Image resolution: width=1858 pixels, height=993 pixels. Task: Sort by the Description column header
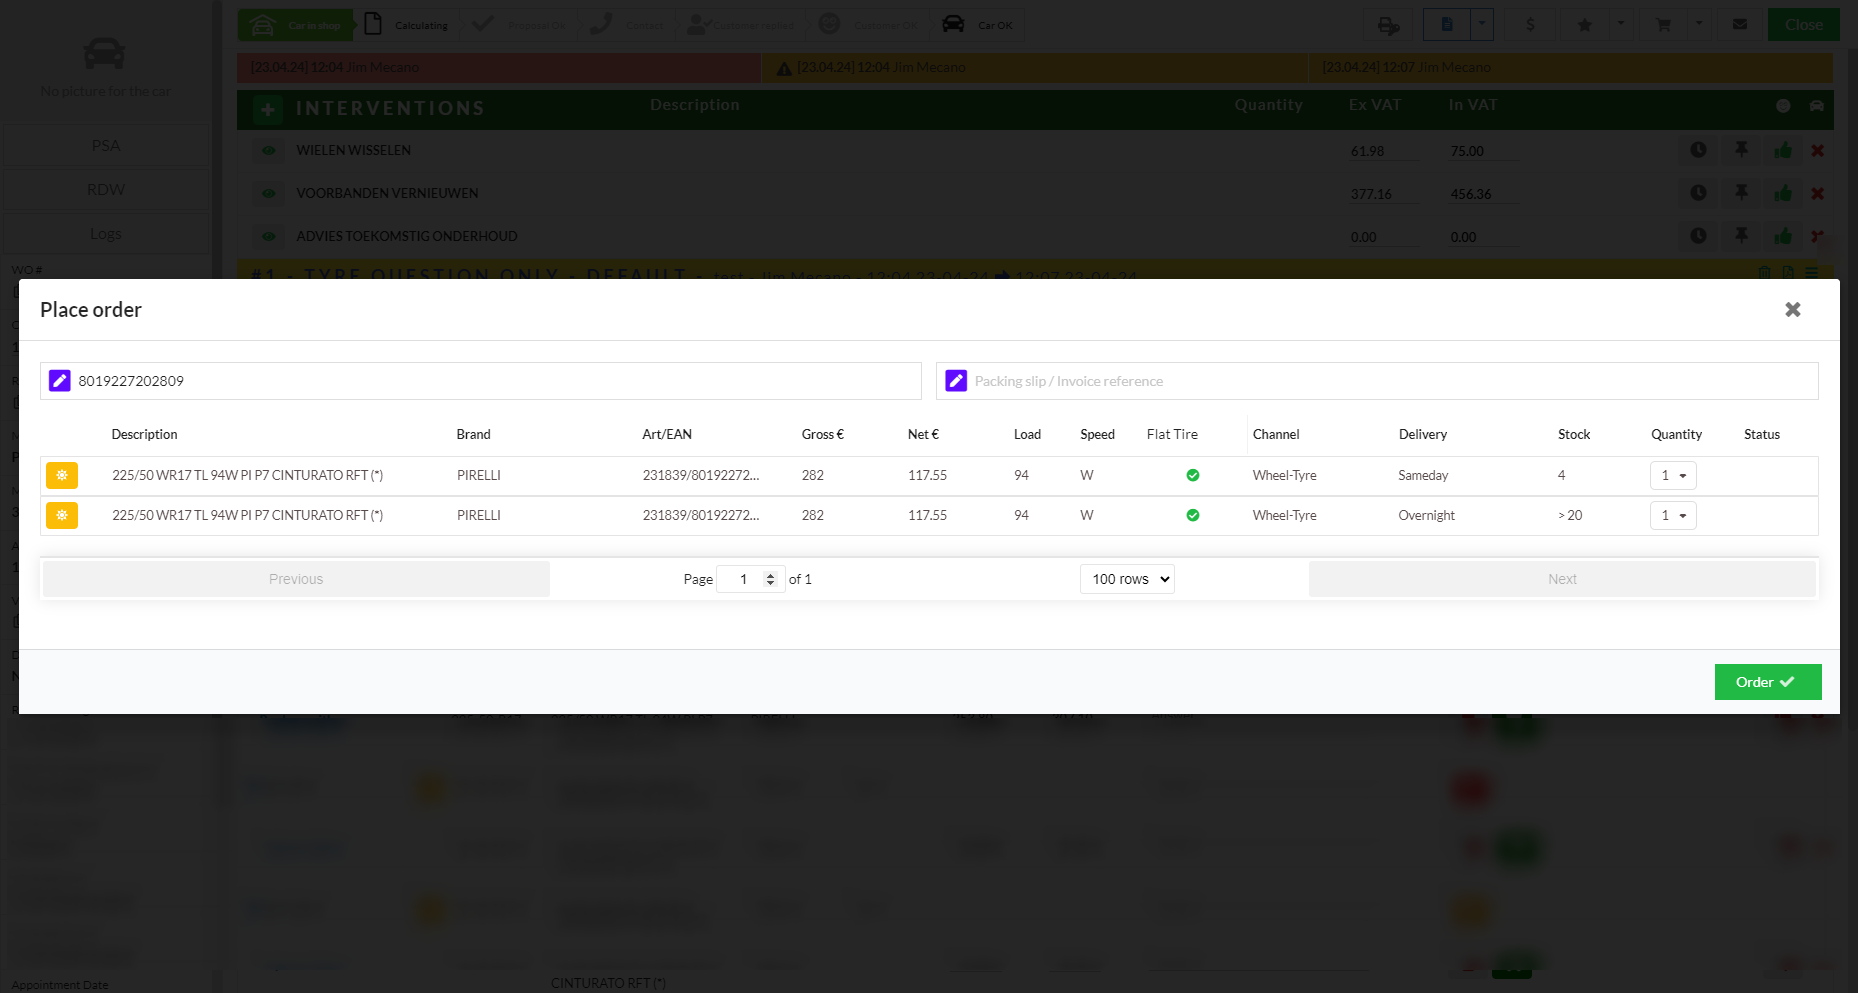tap(145, 434)
